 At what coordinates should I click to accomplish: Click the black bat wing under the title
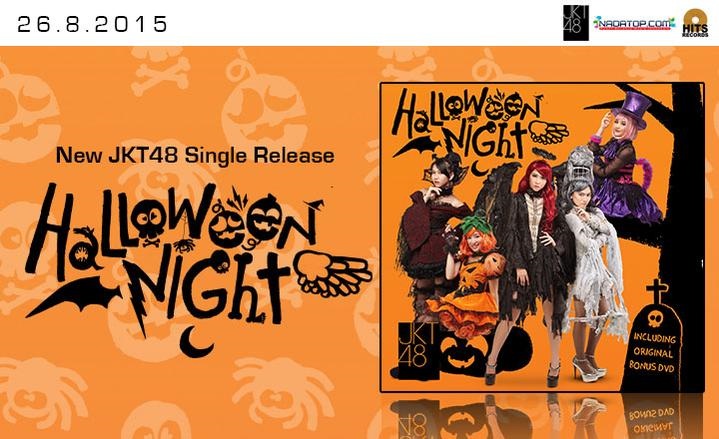coord(73,295)
